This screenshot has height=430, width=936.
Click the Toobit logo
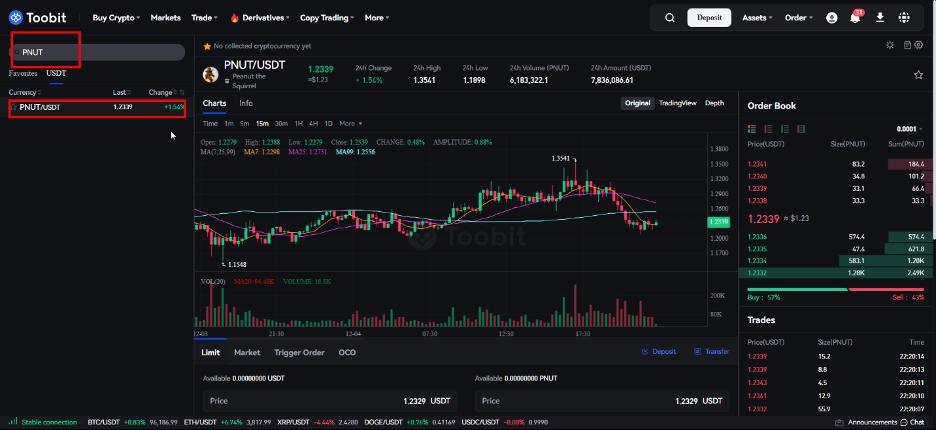click(38, 17)
